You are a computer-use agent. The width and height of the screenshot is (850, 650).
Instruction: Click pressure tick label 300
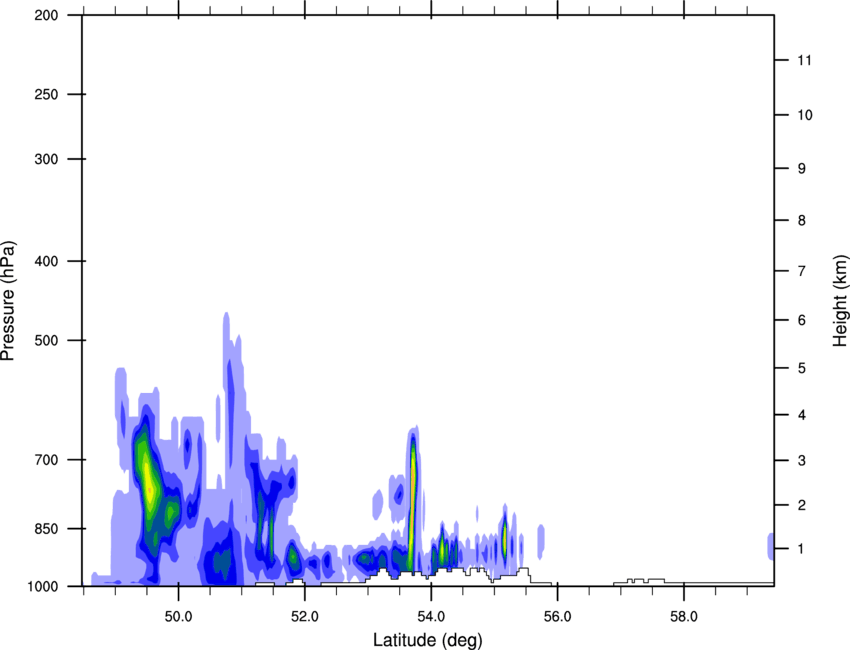(x=46, y=159)
